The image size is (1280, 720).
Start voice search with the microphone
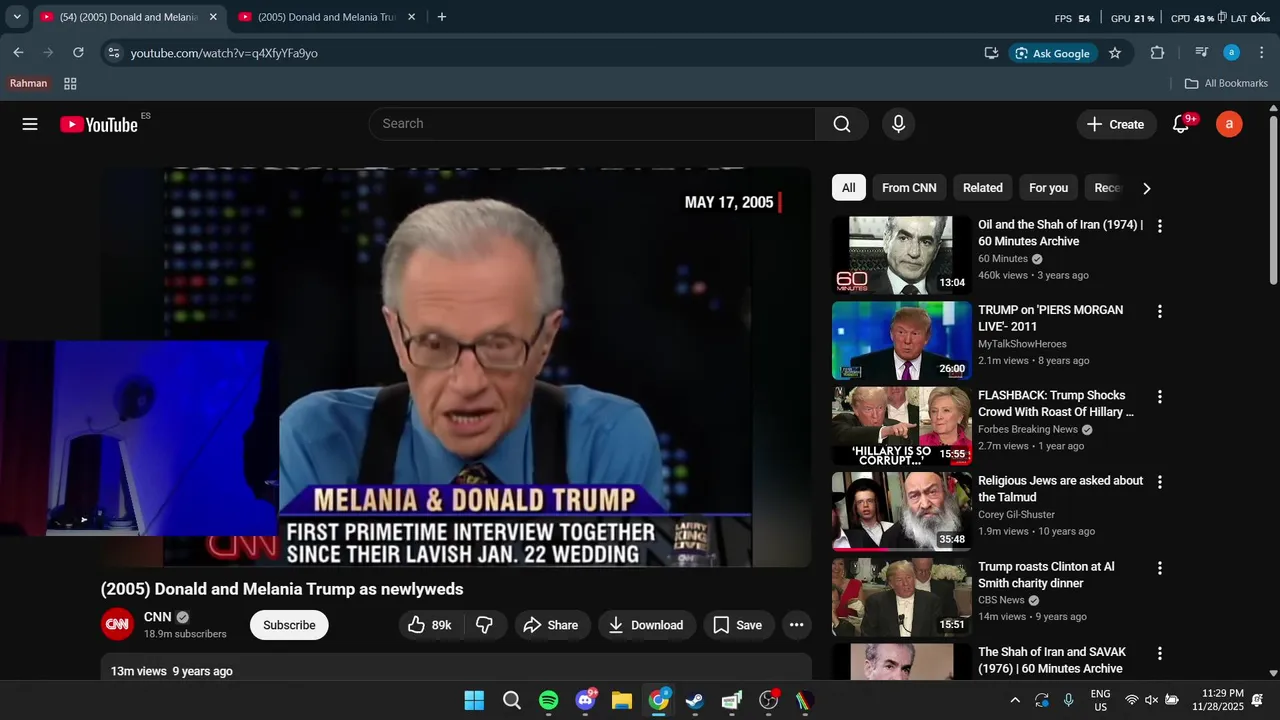point(898,124)
